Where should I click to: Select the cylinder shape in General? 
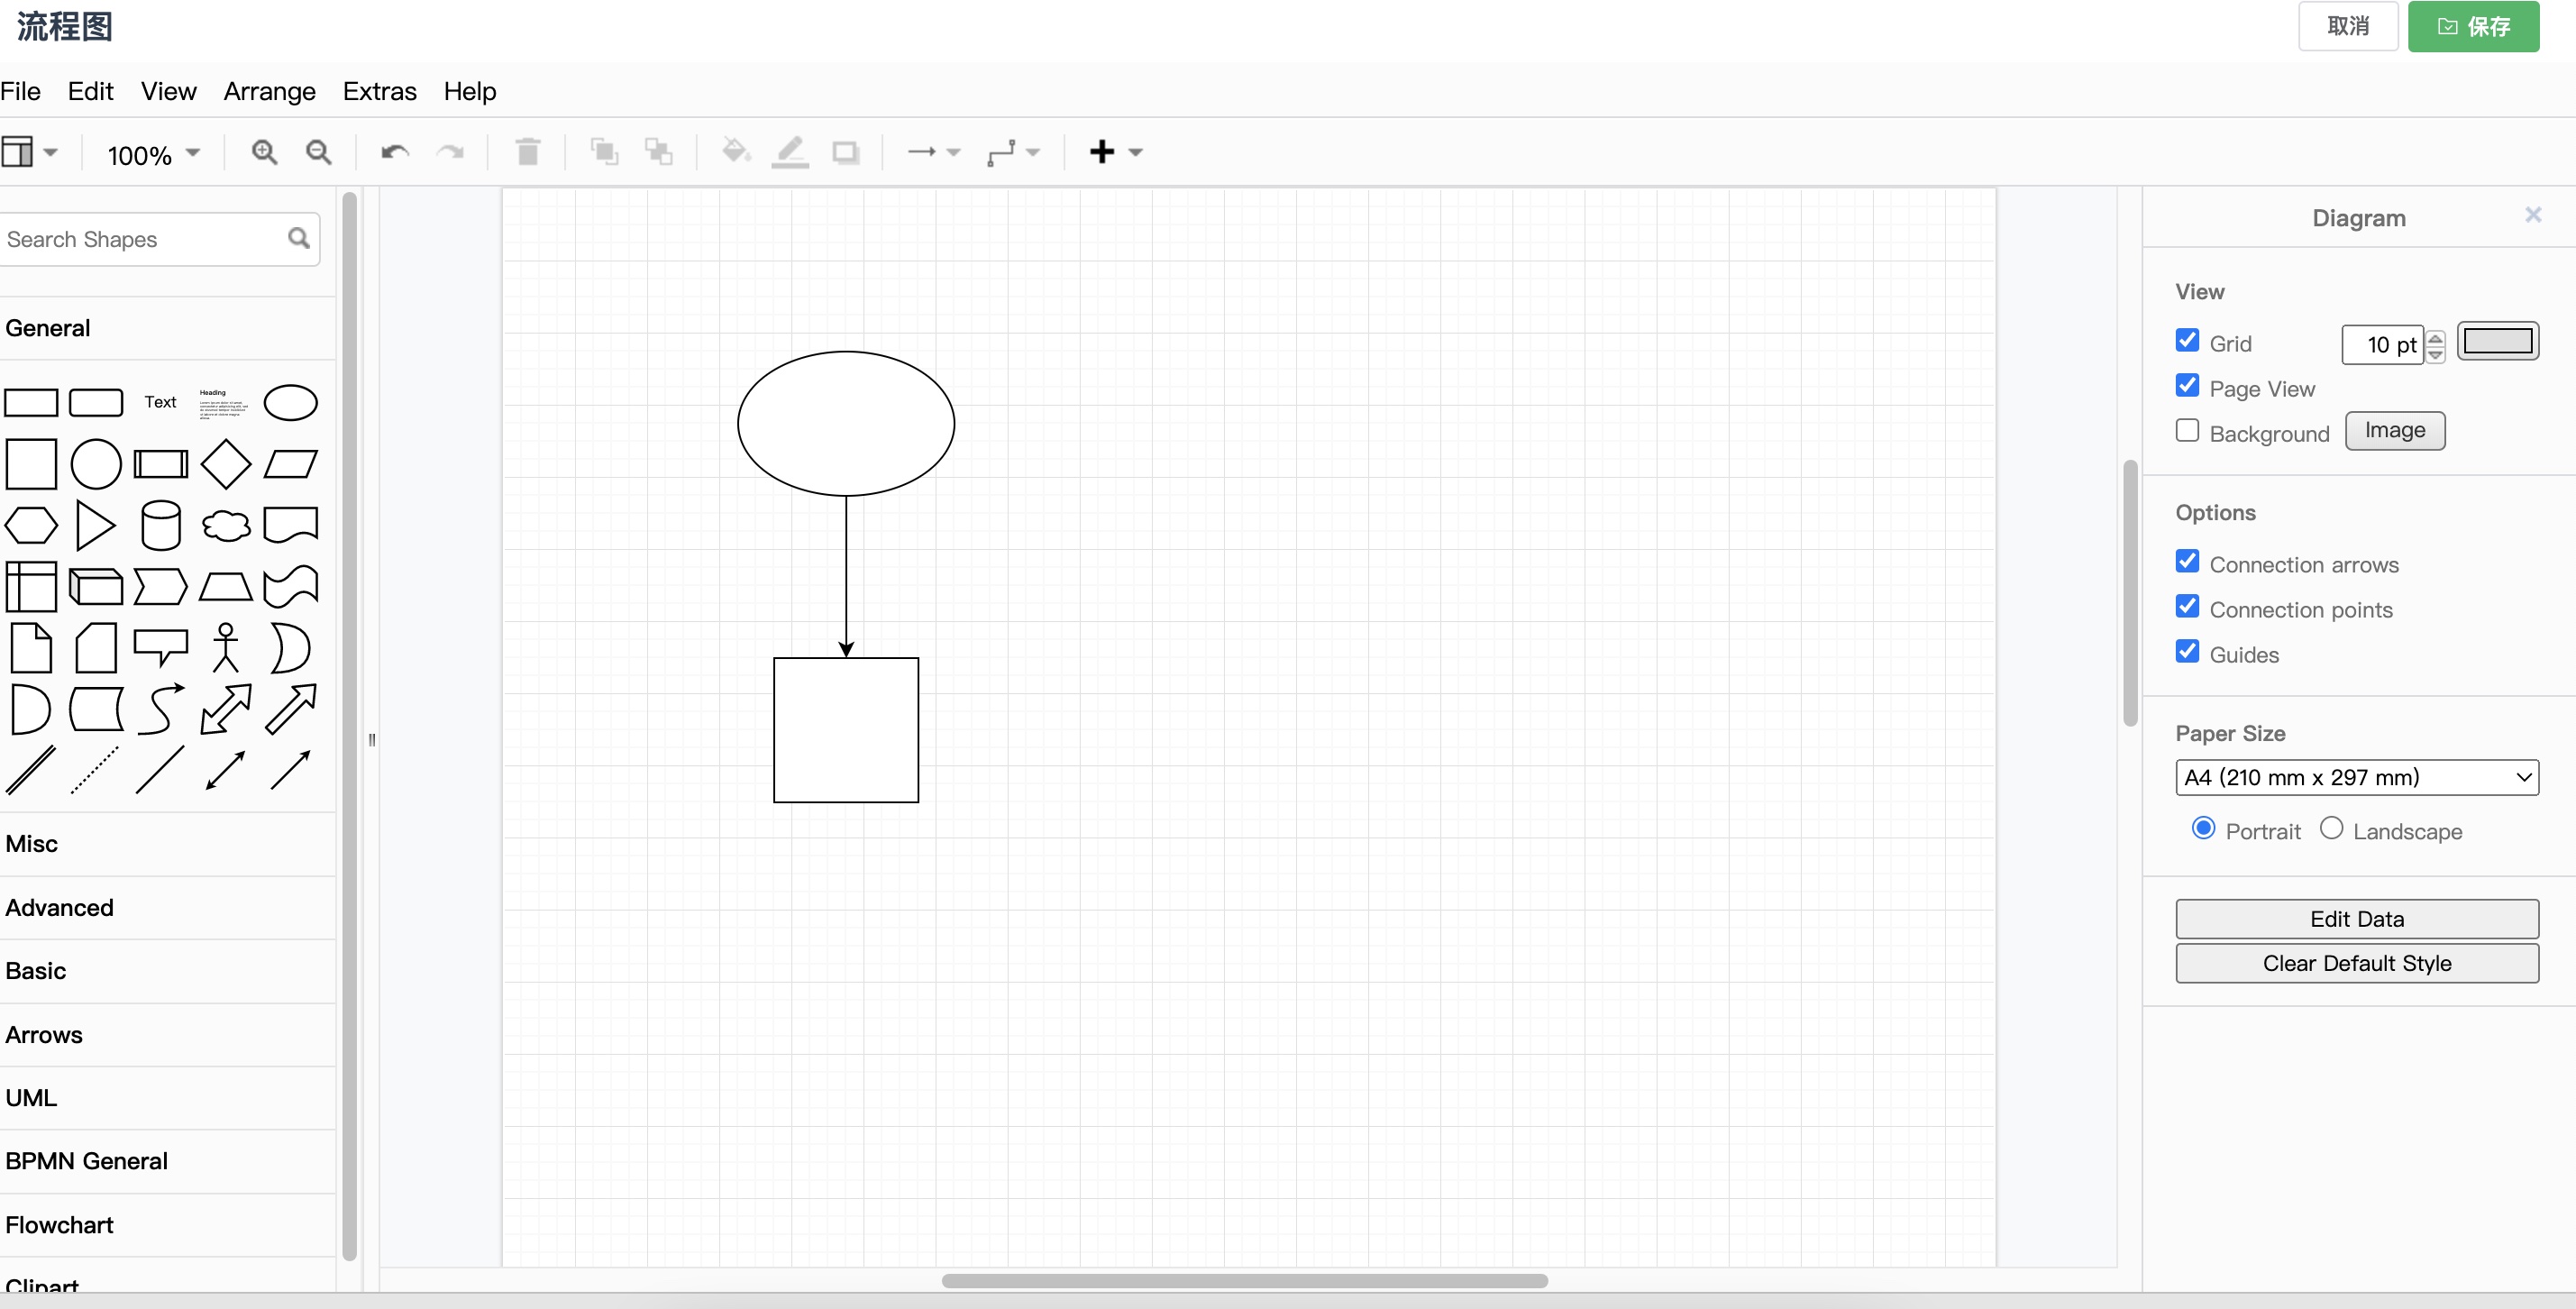tap(161, 525)
